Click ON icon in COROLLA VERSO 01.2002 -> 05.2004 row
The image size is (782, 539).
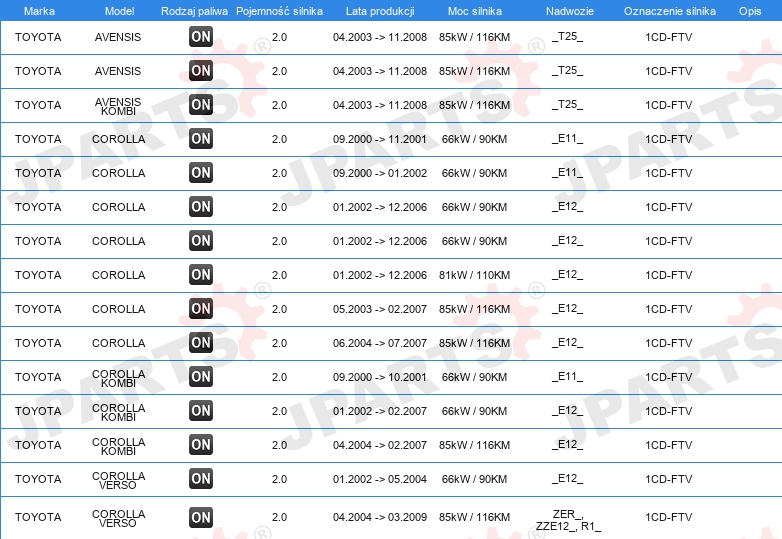pos(201,478)
